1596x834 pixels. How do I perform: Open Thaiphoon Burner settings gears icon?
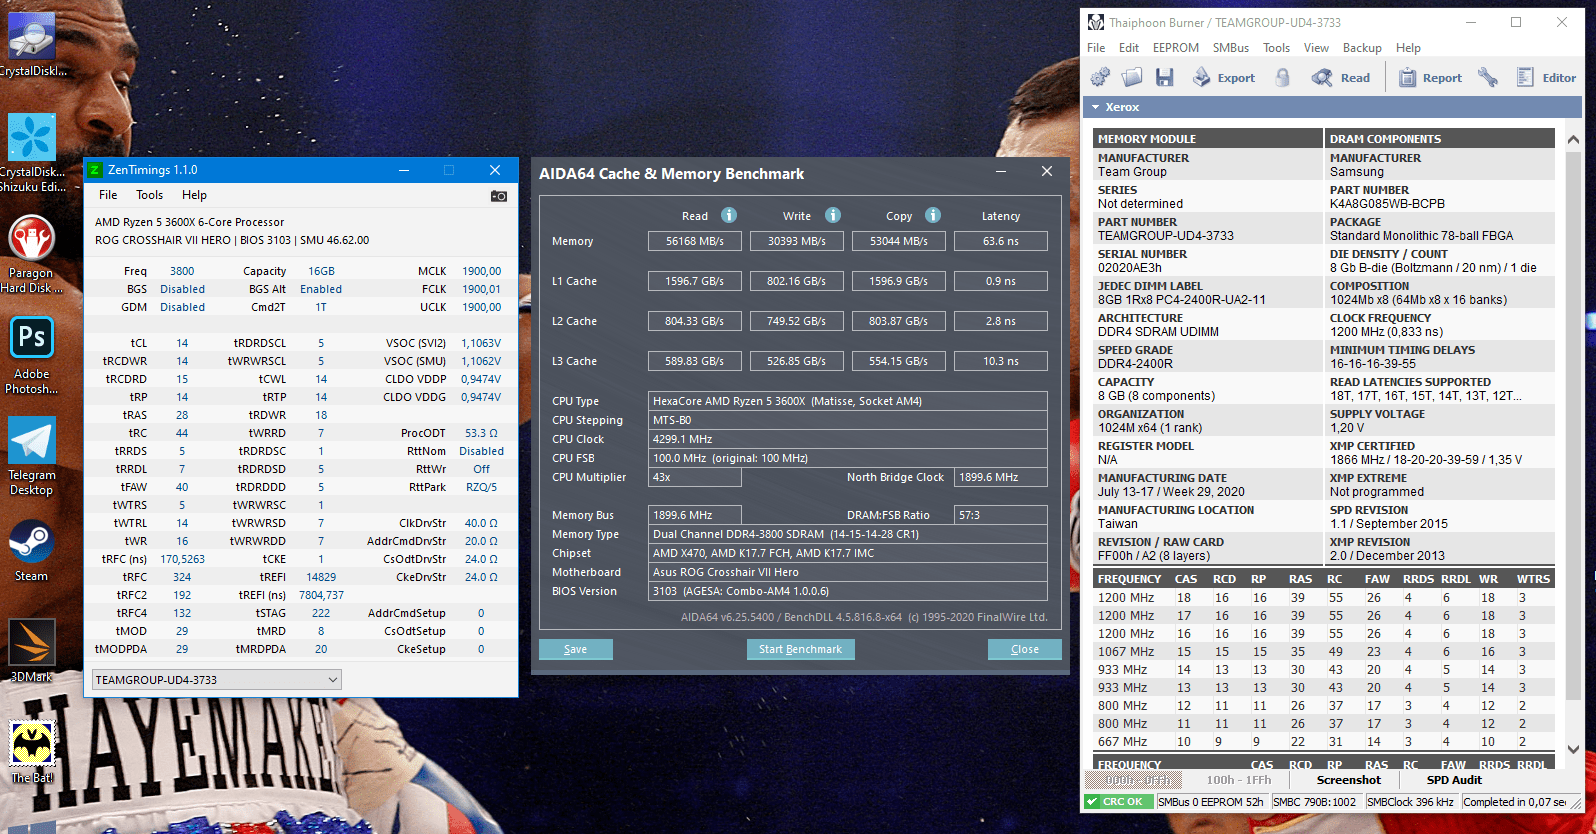1100,77
